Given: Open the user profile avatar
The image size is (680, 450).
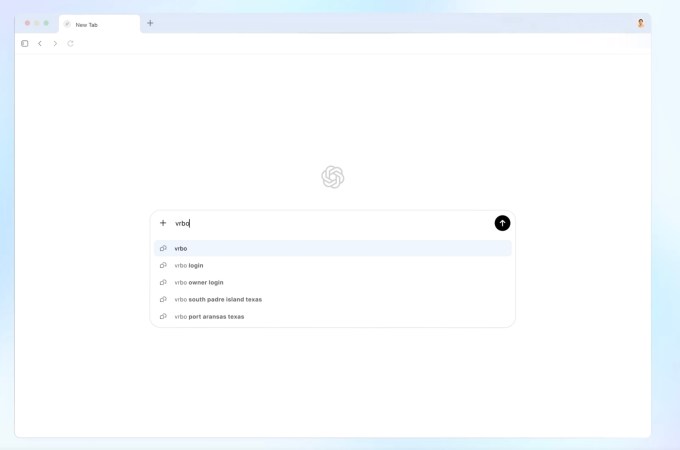Looking at the screenshot, I should [640, 23].
